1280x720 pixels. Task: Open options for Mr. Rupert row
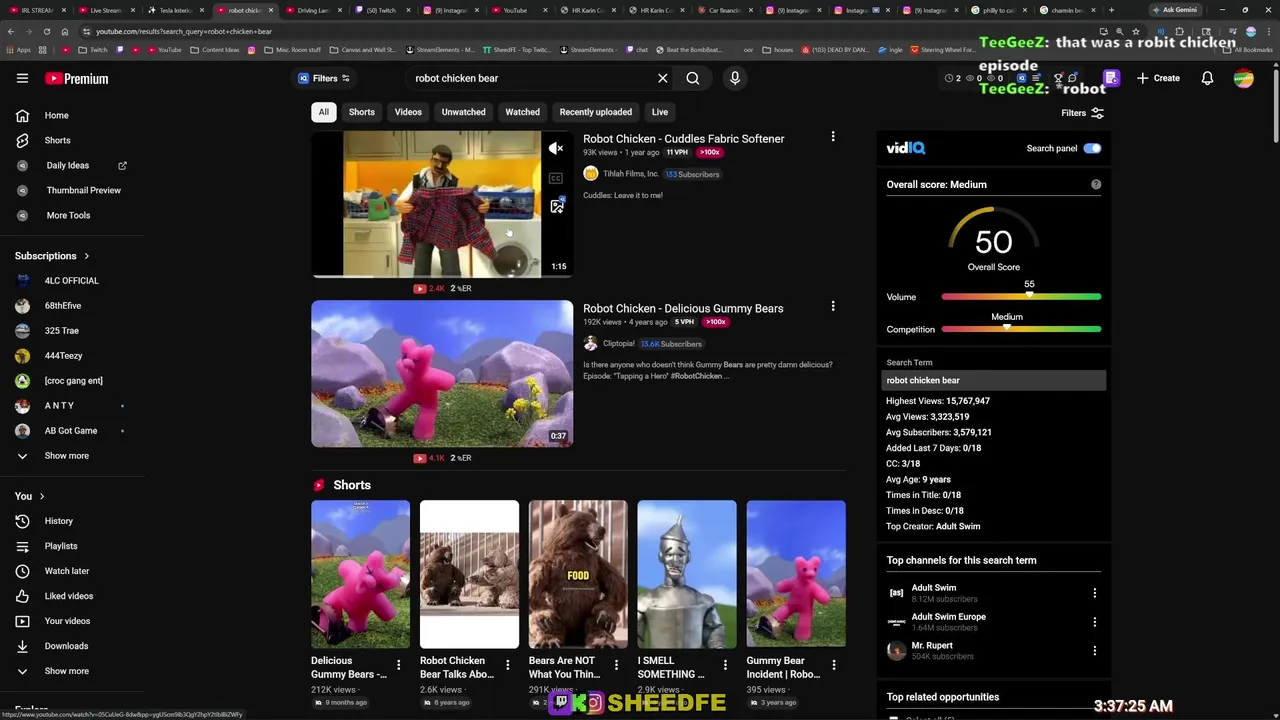1094,650
